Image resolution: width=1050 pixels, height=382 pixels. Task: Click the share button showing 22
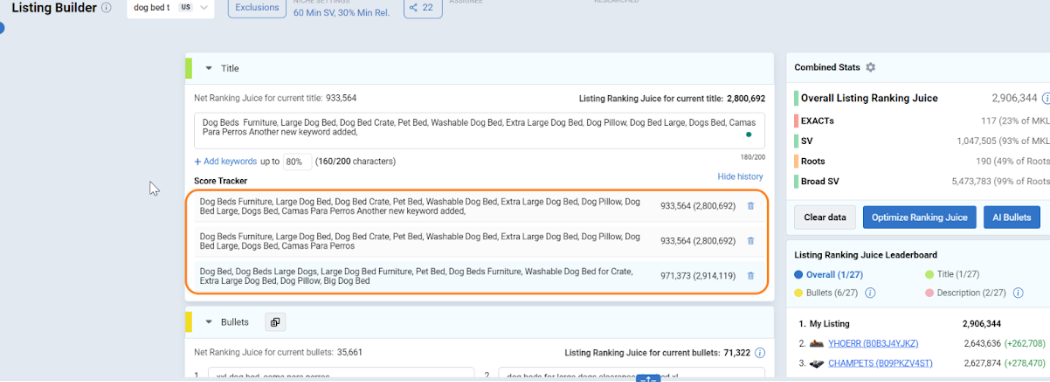(423, 8)
